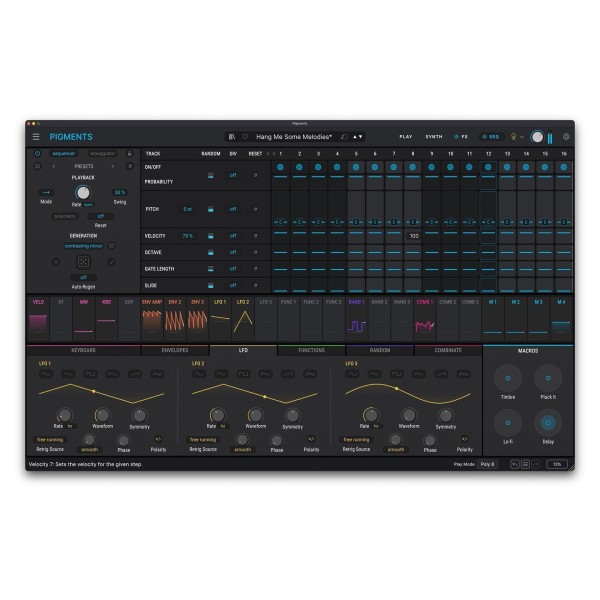This screenshot has width=600, height=600.
Task: Select the ENV AMP modulation source
Action: click(x=152, y=319)
